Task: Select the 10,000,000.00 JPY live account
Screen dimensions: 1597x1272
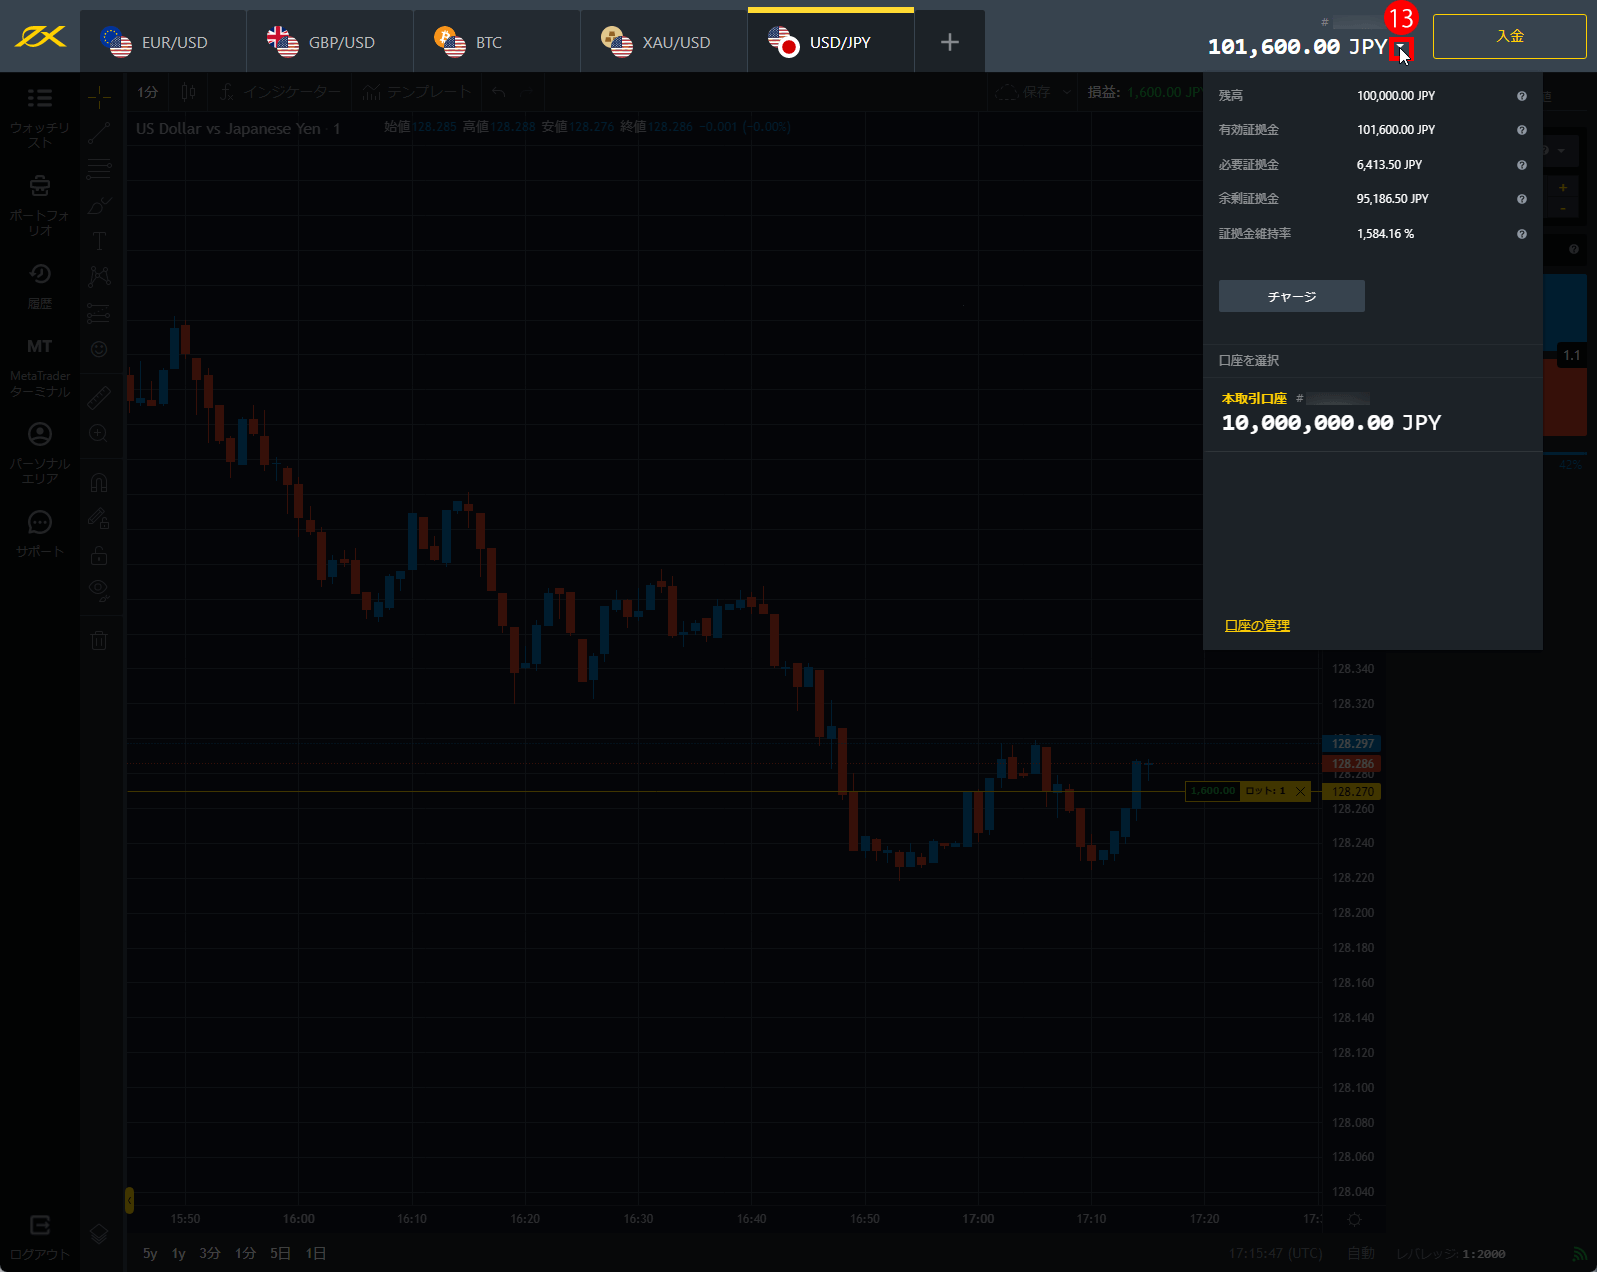Action: tap(1331, 423)
